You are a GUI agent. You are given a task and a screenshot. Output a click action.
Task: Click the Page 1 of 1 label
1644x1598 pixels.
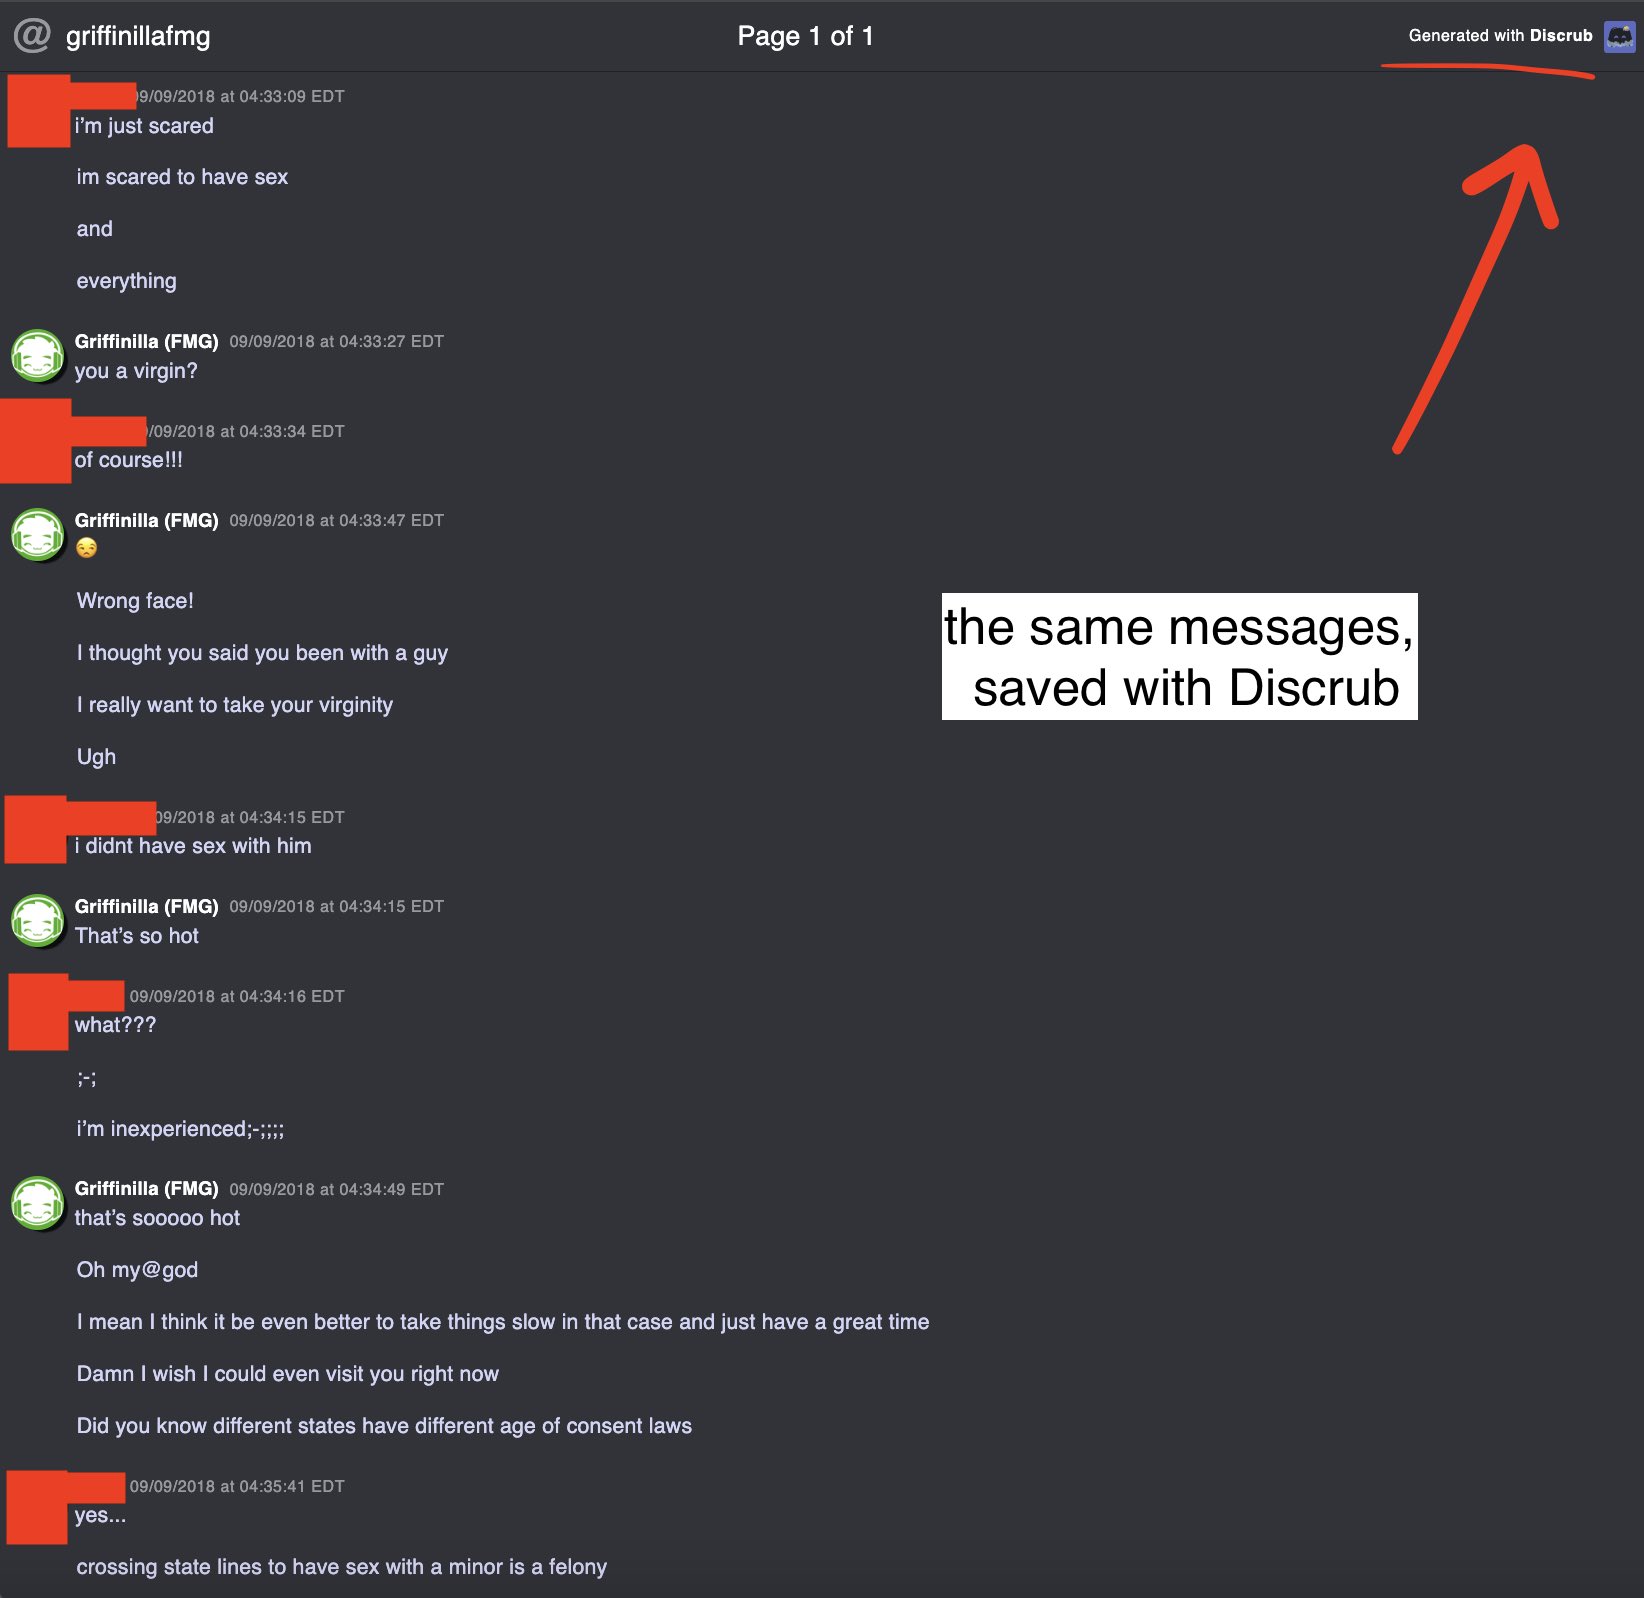805,36
